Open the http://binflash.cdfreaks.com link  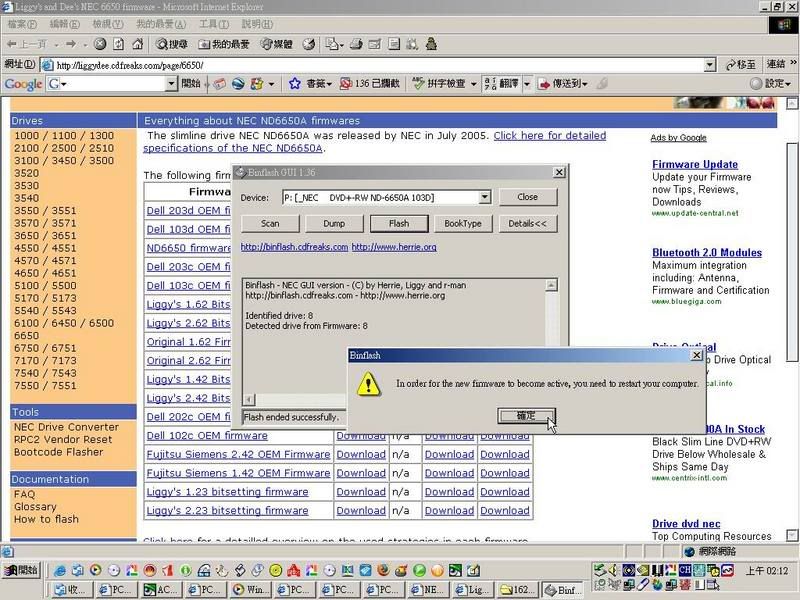(294, 247)
